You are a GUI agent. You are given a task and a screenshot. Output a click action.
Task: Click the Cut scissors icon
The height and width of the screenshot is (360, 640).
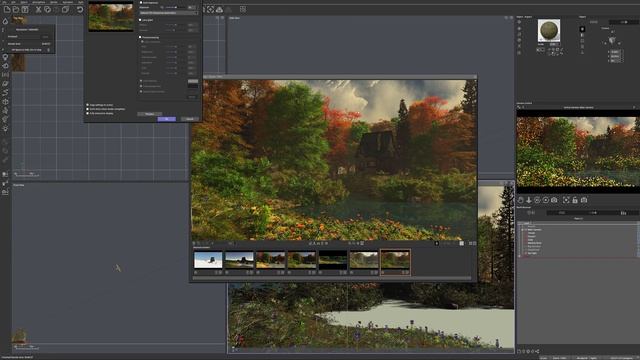coord(38,9)
